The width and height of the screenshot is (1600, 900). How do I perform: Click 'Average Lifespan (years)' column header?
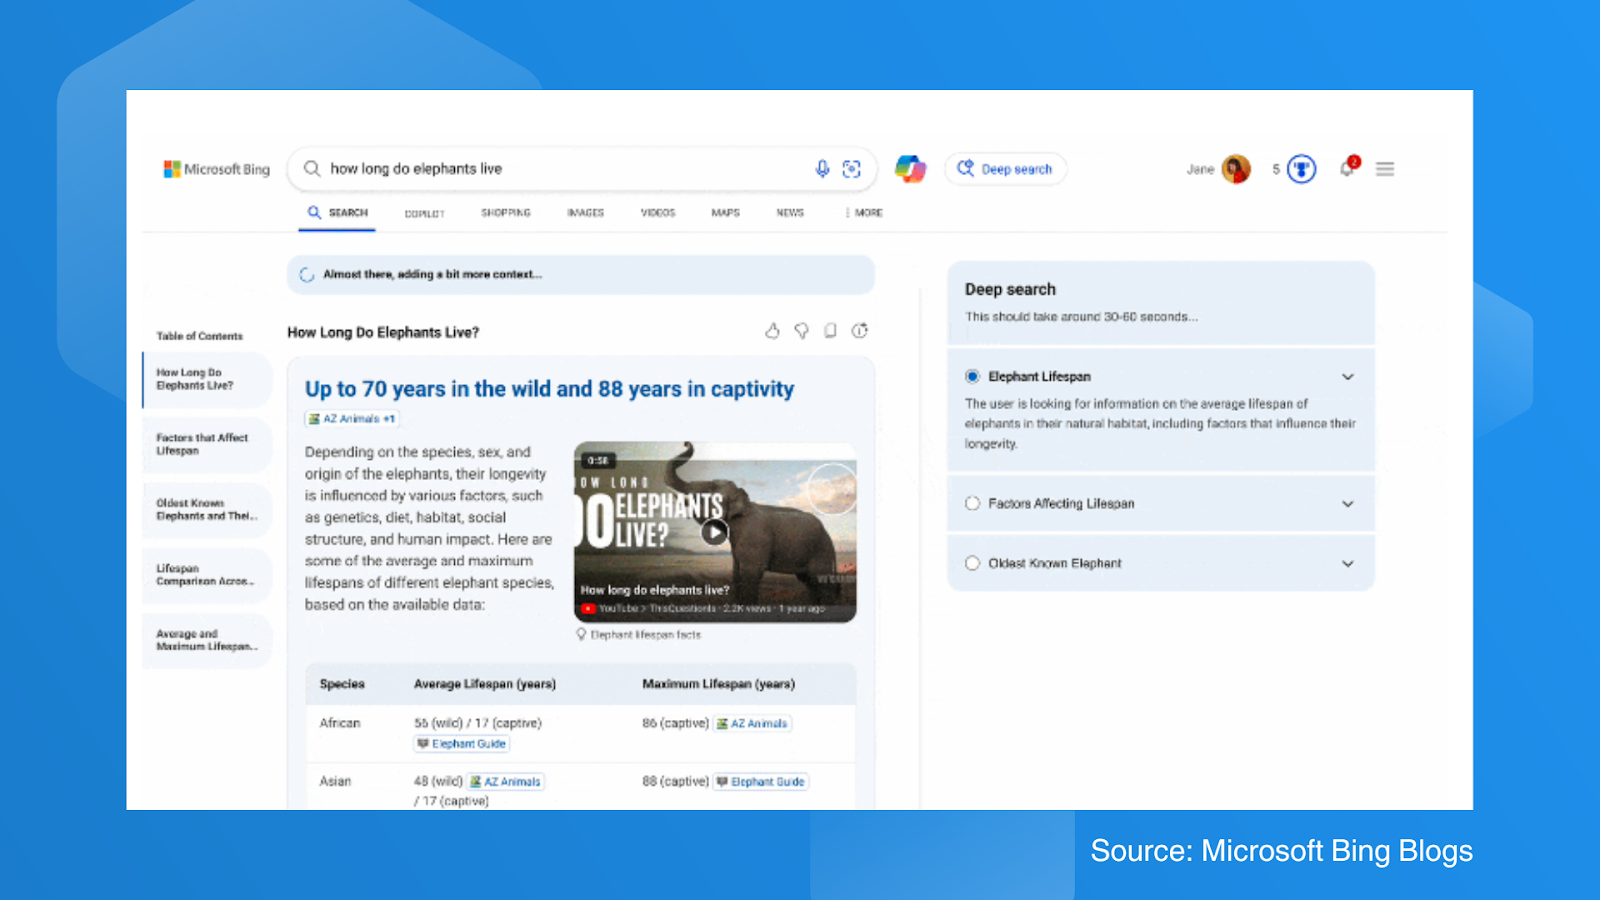click(x=485, y=684)
